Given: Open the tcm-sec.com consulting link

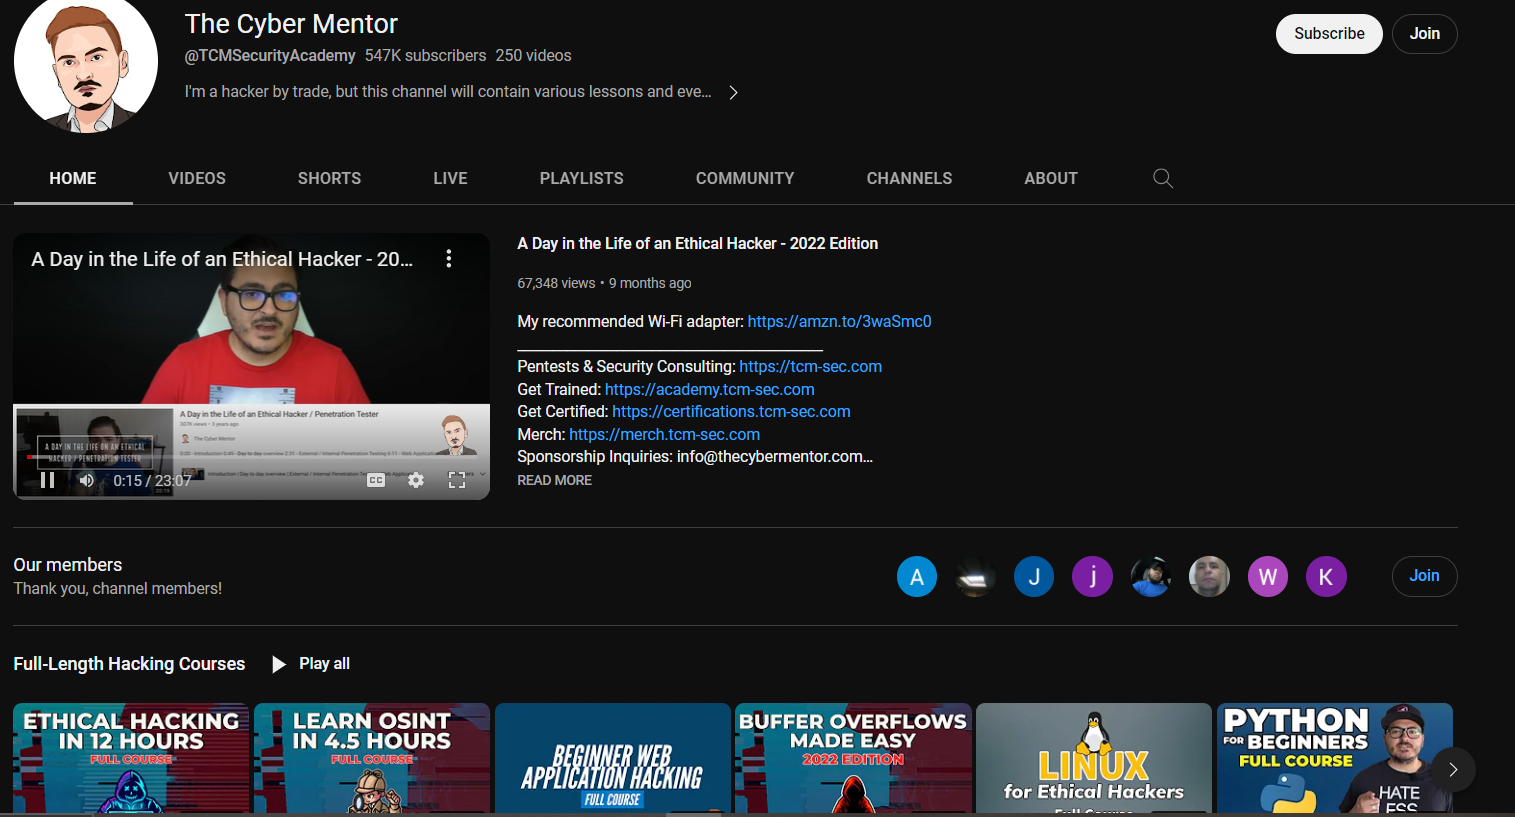Looking at the screenshot, I should pyautogui.click(x=810, y=366).
